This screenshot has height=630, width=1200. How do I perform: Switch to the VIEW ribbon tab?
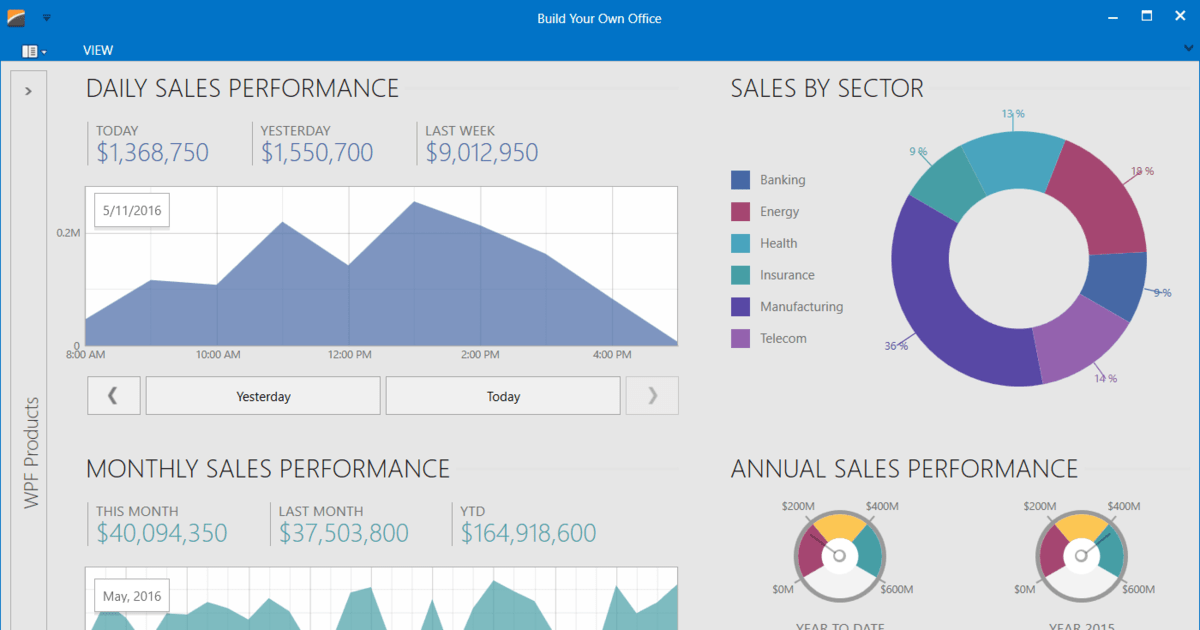click(98, 49)
